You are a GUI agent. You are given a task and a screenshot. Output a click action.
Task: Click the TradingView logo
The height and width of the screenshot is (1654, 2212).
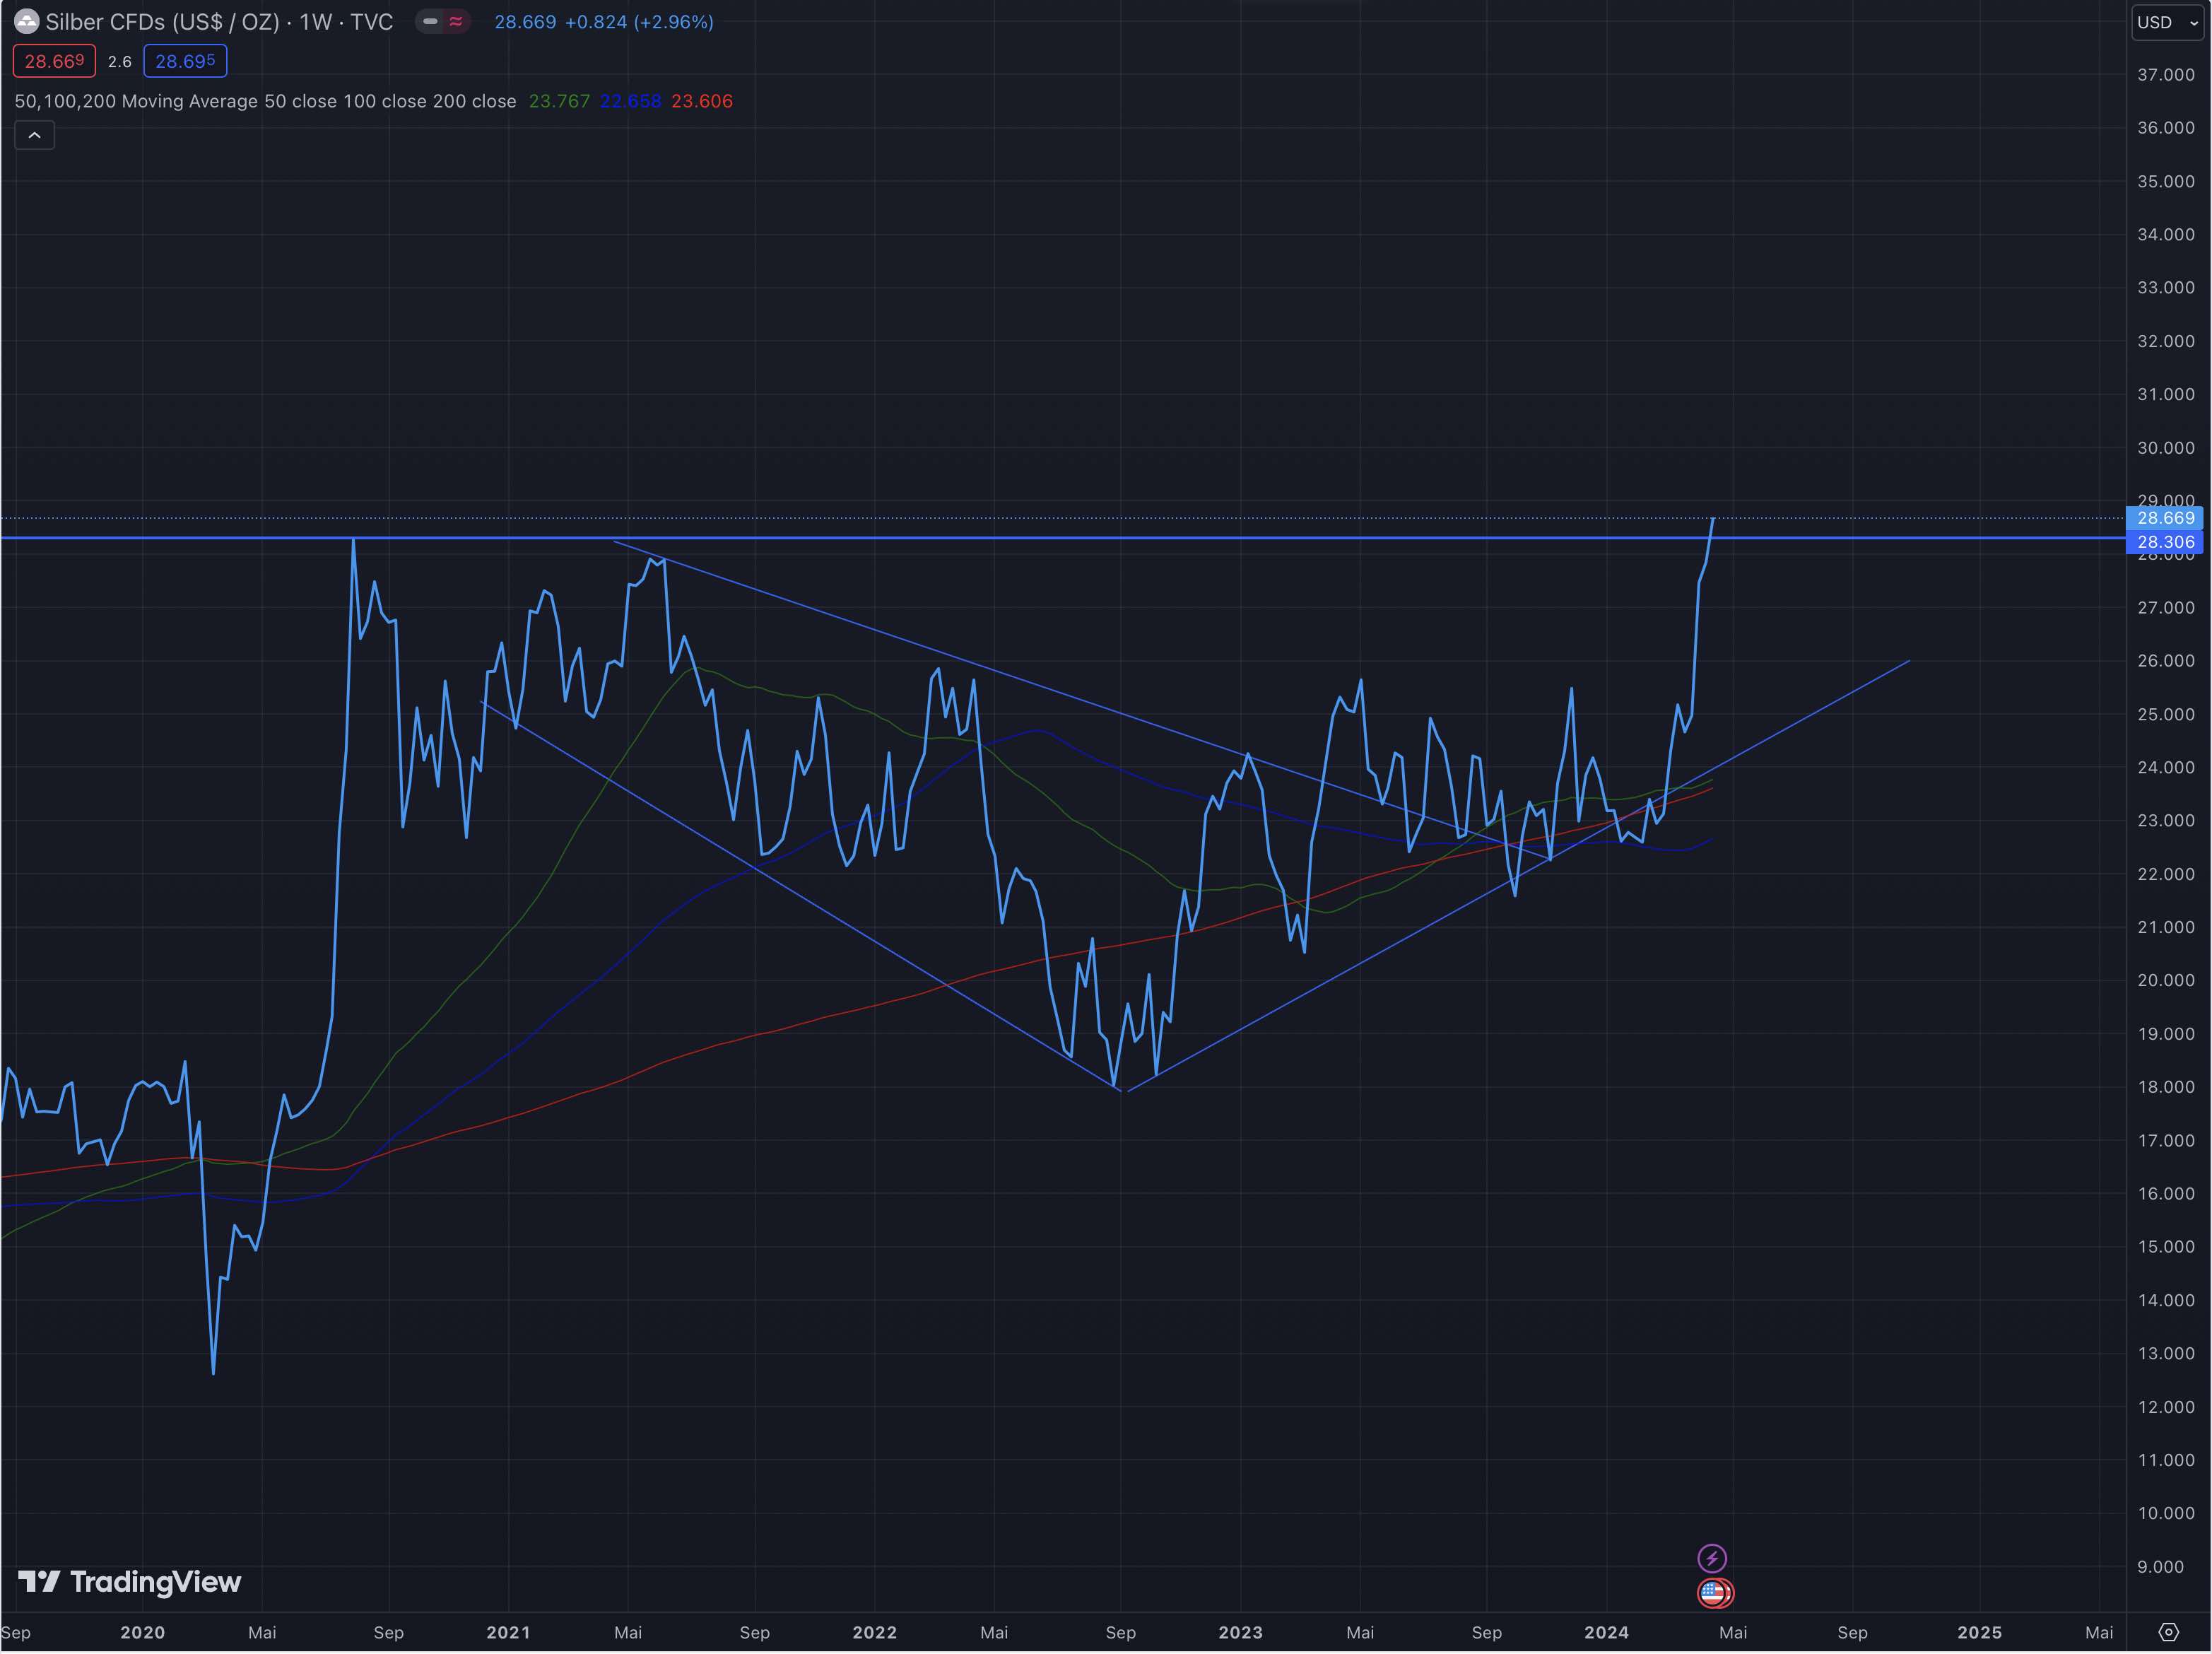[130, 1581]
